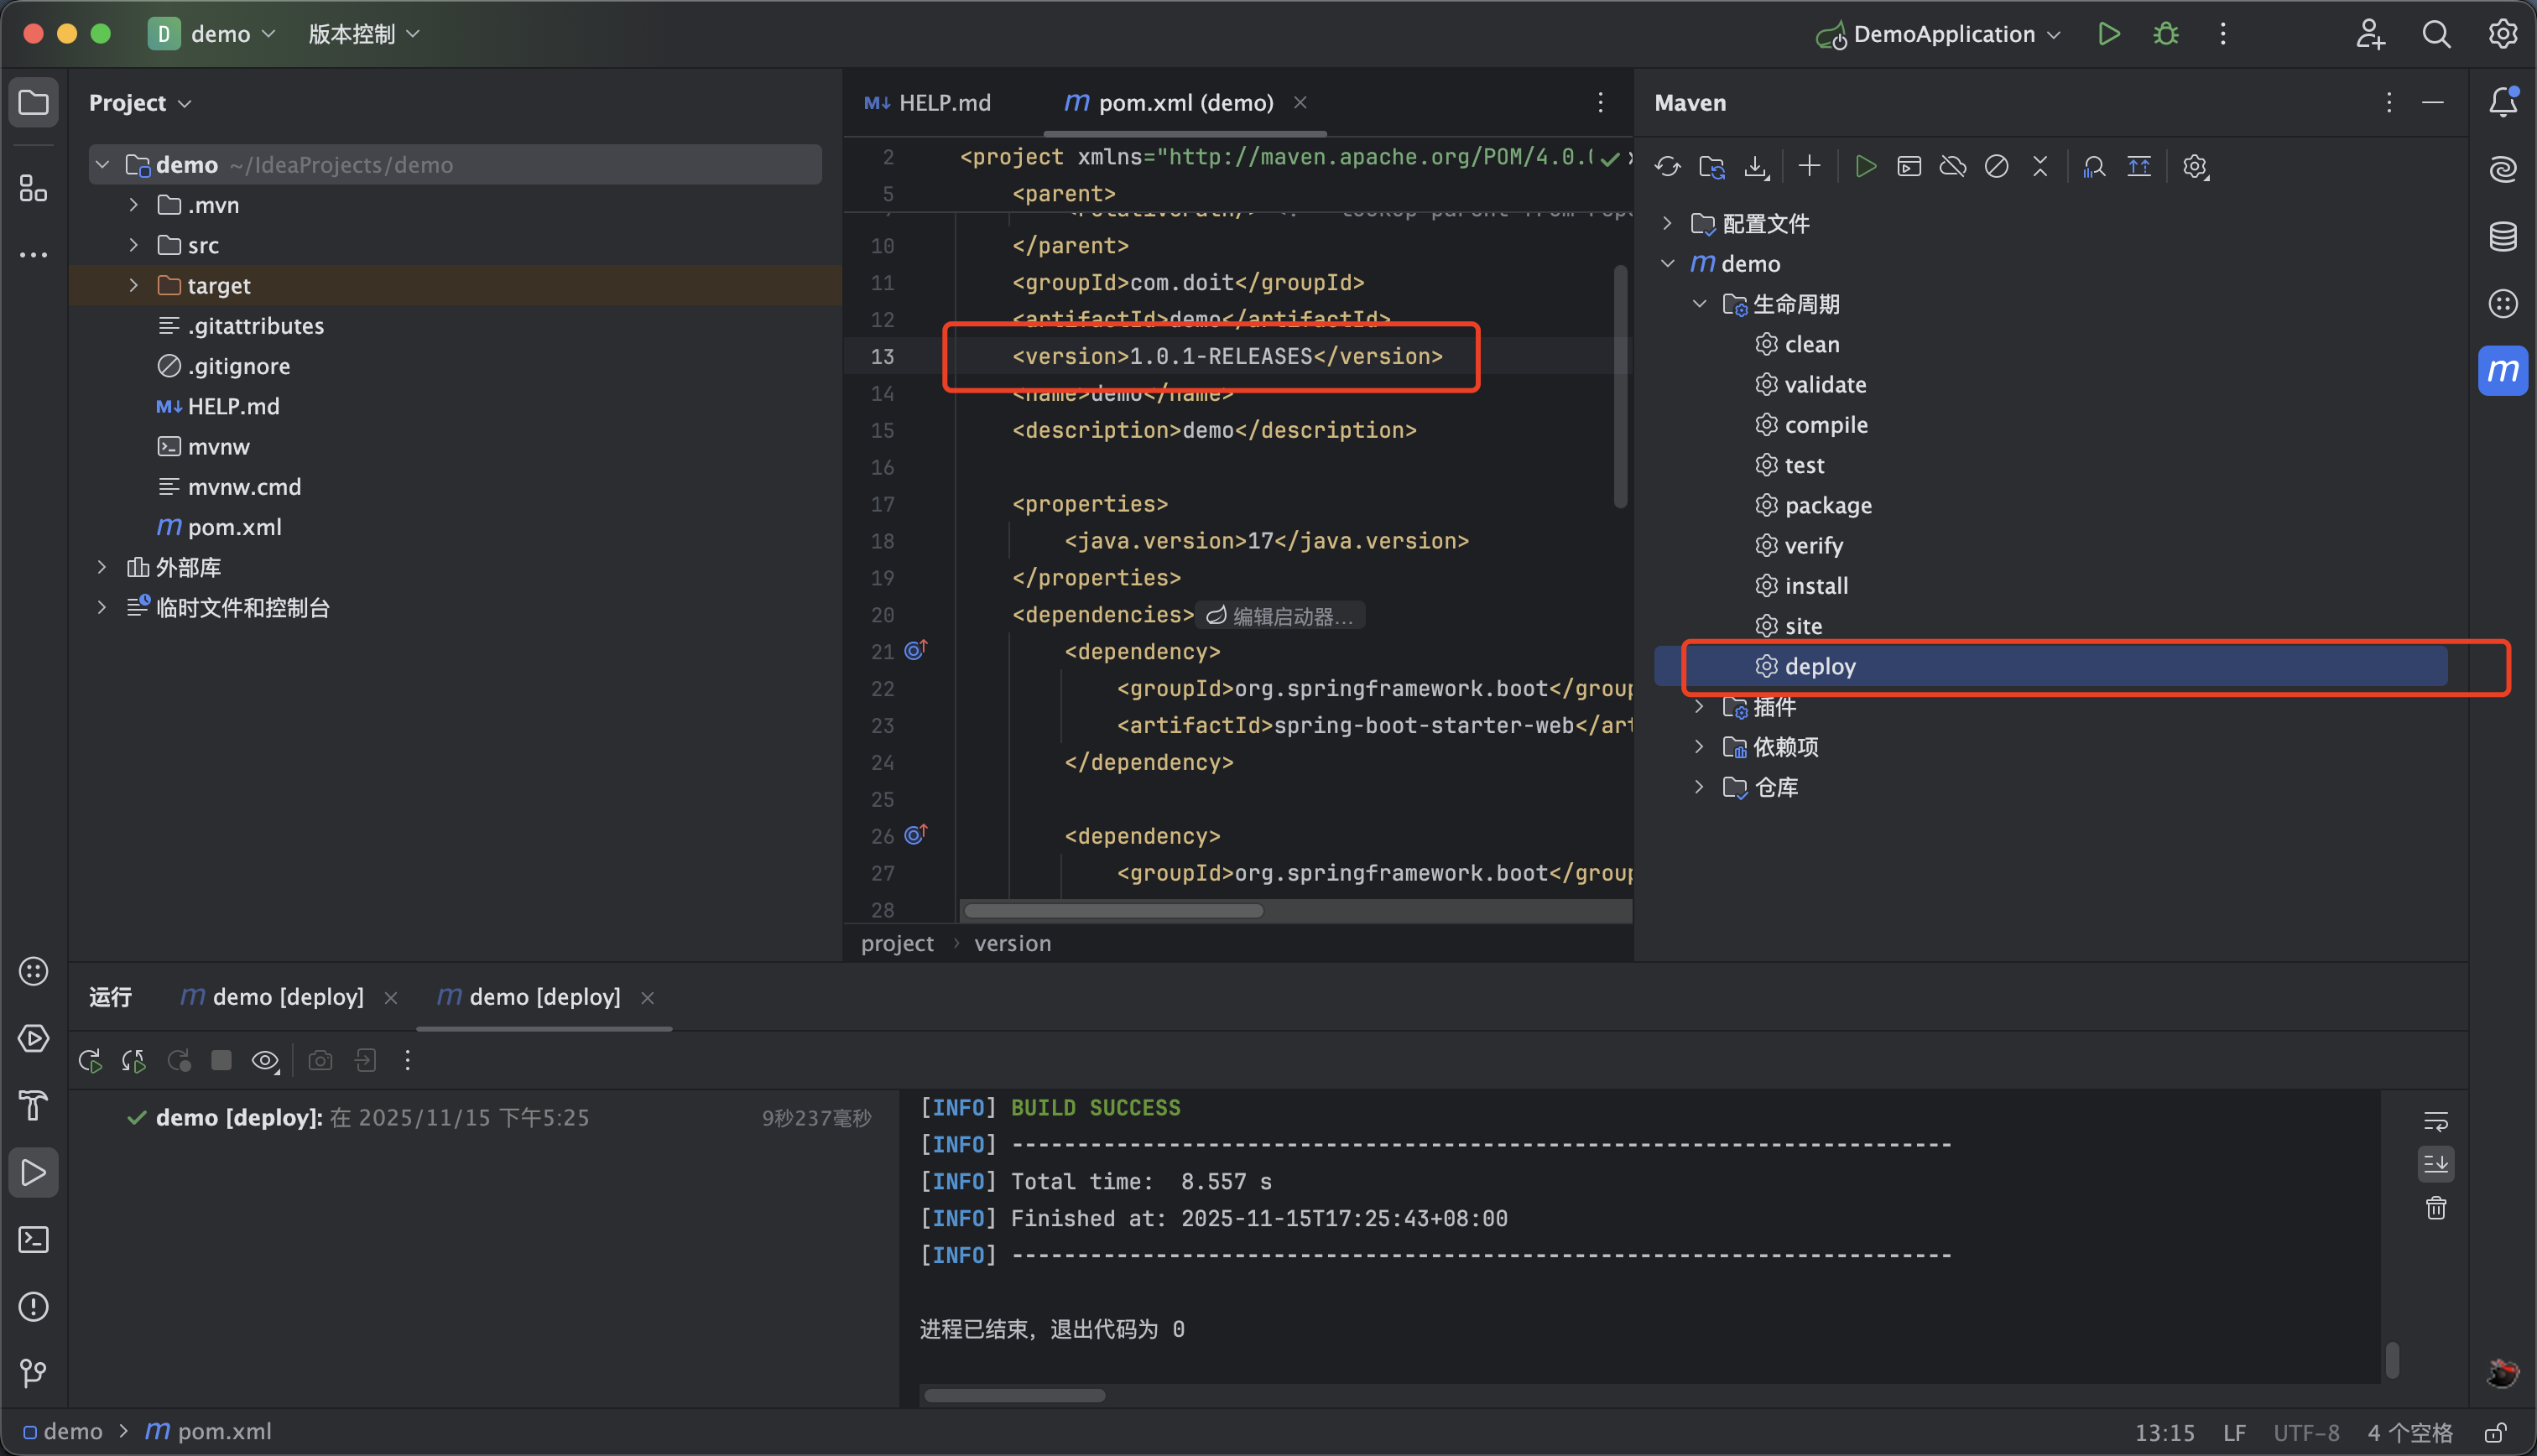Clear run console with trash icon
Image resolution: width=2537 pixels, height=1456 pixels.
tap(2435, 1208)
